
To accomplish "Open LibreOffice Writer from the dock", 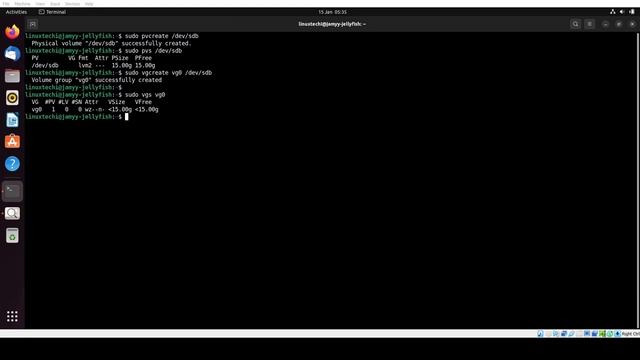I will point(12,120).
